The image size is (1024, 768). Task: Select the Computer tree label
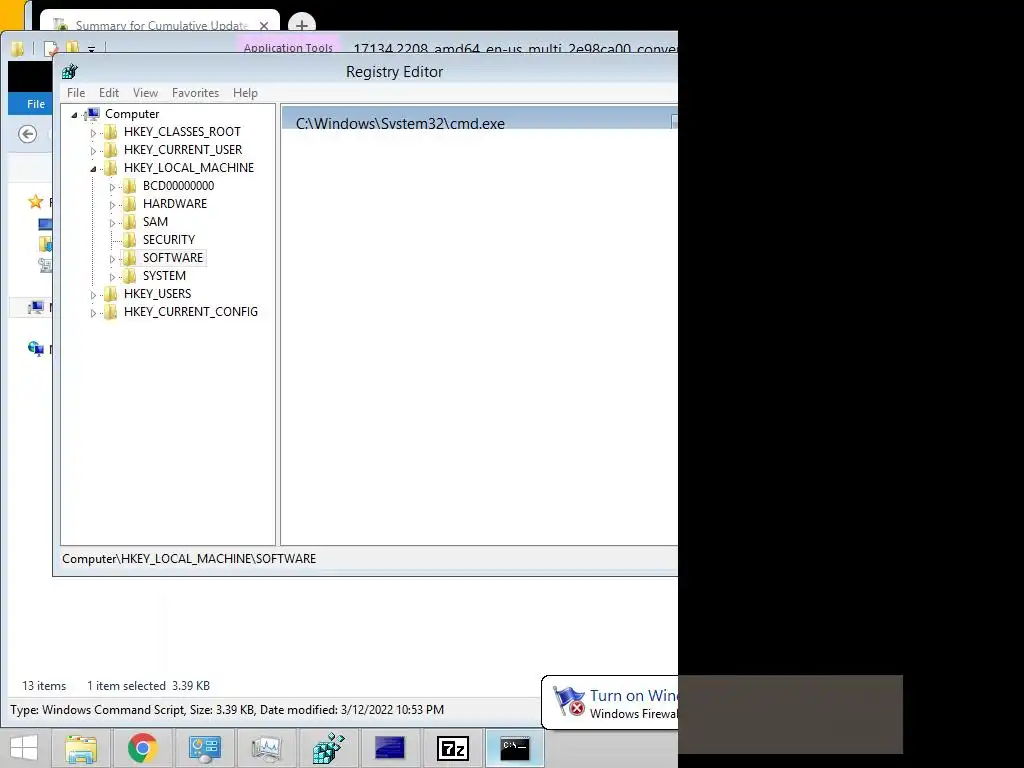click(132, 114)
